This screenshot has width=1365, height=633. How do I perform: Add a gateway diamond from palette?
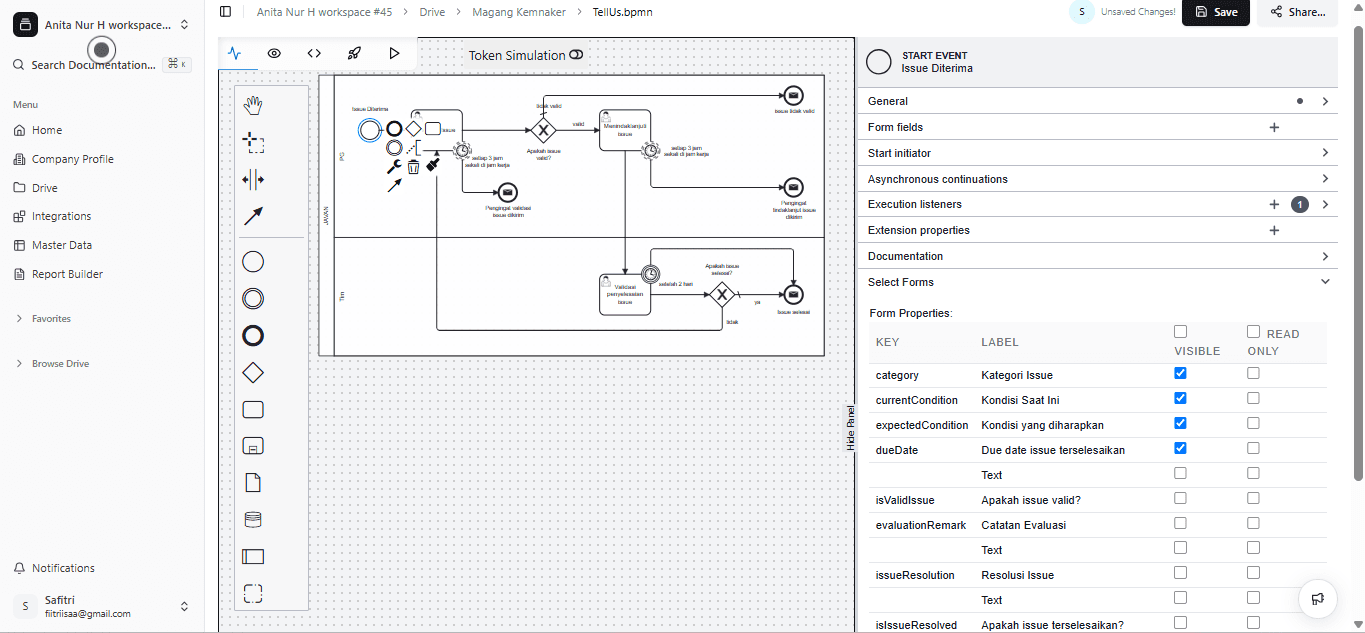pyautogui.click(x=254, y=373)
